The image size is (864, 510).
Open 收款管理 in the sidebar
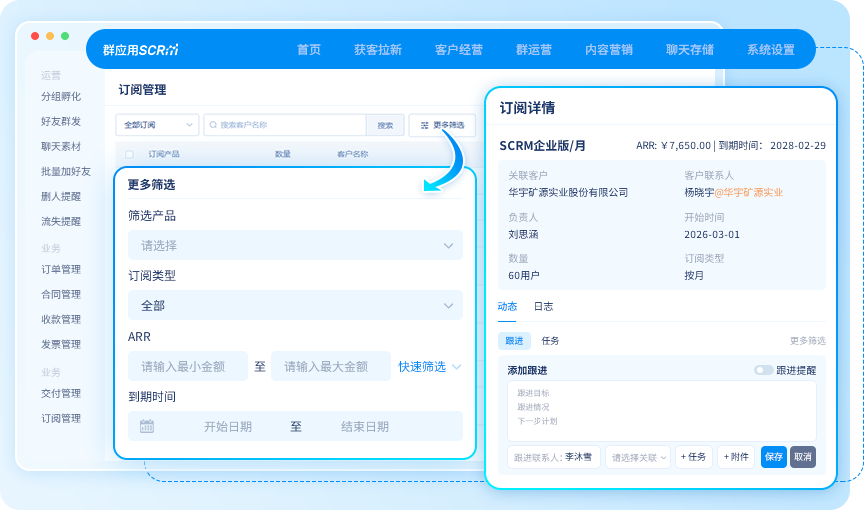point(61,319)
